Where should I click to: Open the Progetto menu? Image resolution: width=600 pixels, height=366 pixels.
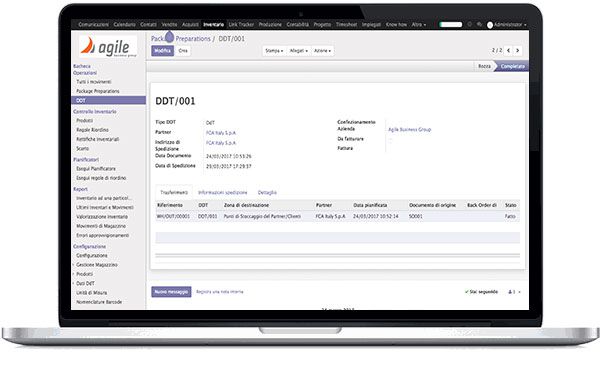pos(322,25)
